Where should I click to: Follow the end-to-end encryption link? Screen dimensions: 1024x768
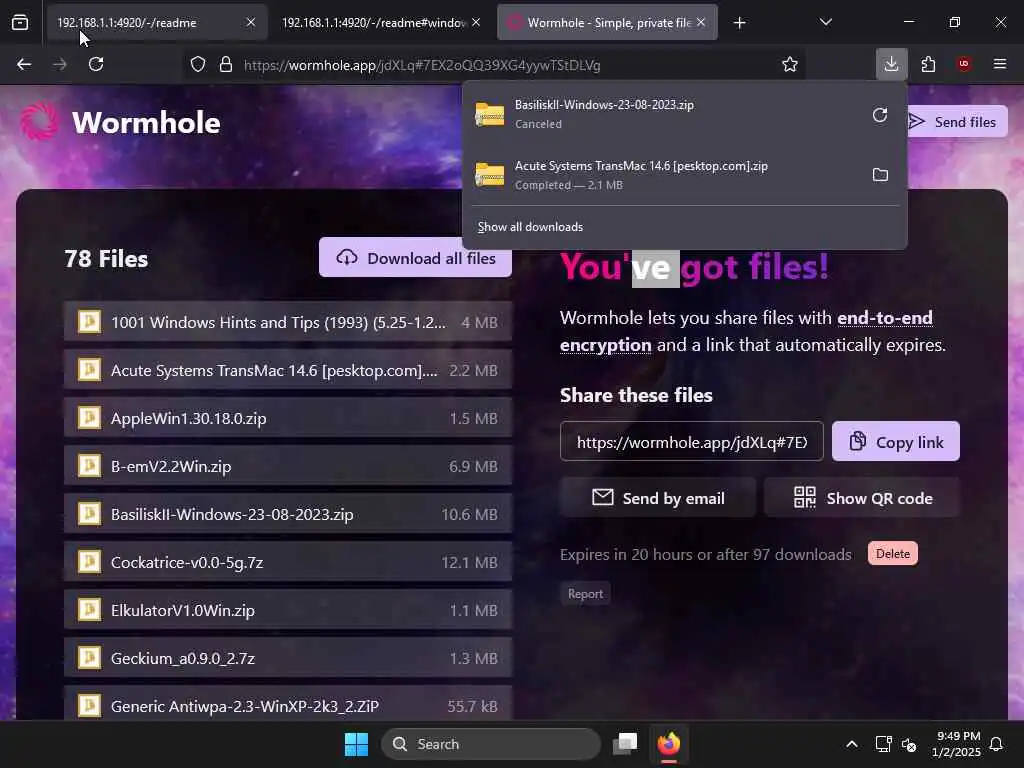746,331
